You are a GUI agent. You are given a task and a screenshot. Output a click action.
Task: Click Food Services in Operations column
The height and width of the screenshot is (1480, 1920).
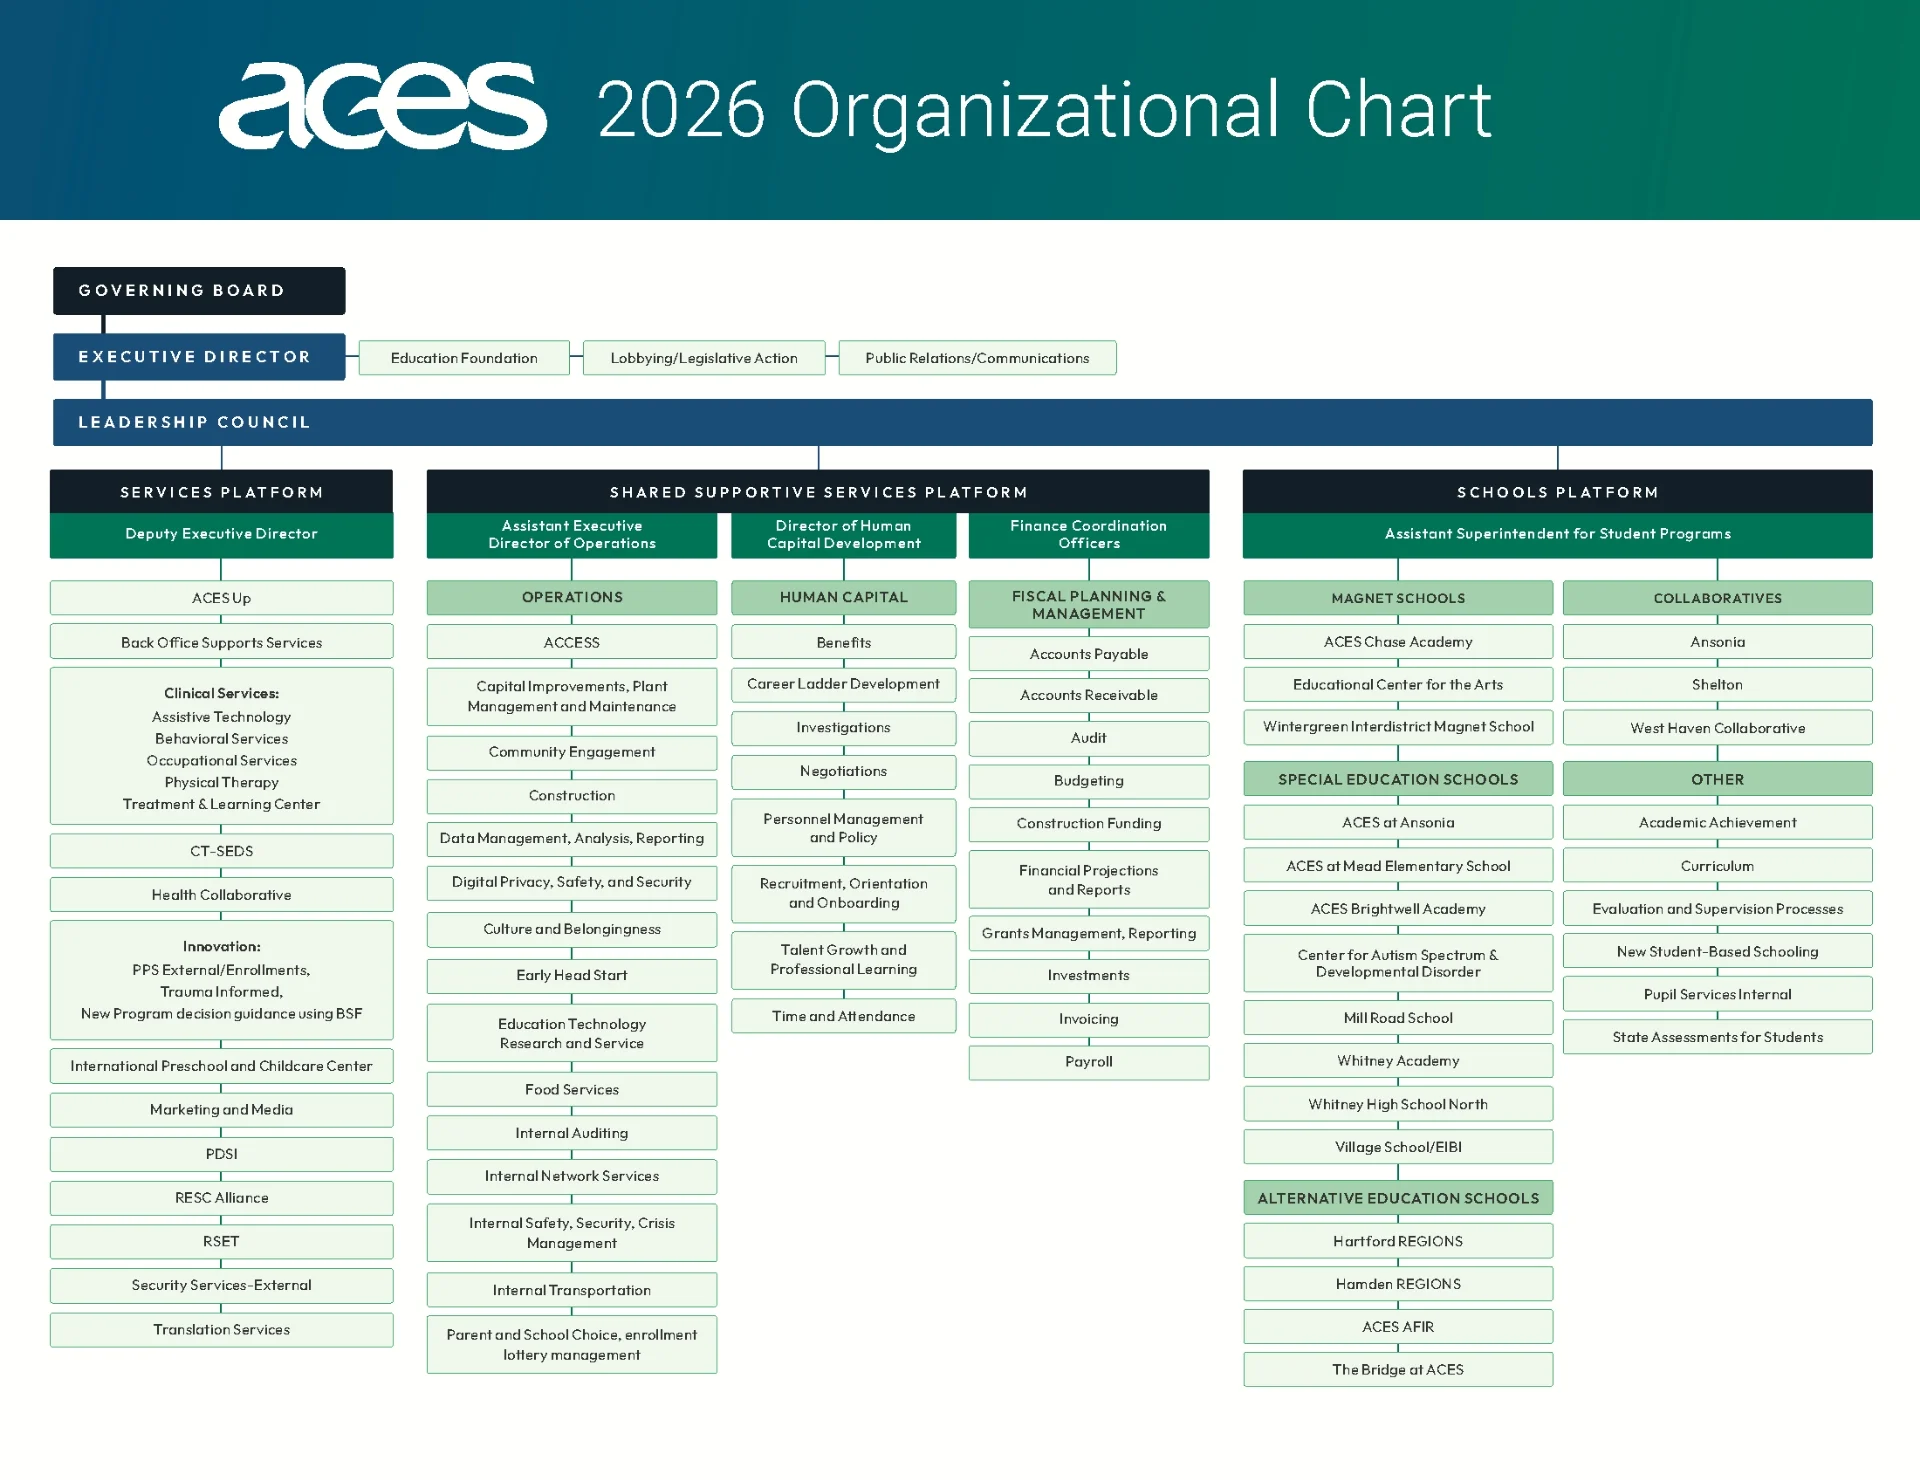click(571, 1089)
